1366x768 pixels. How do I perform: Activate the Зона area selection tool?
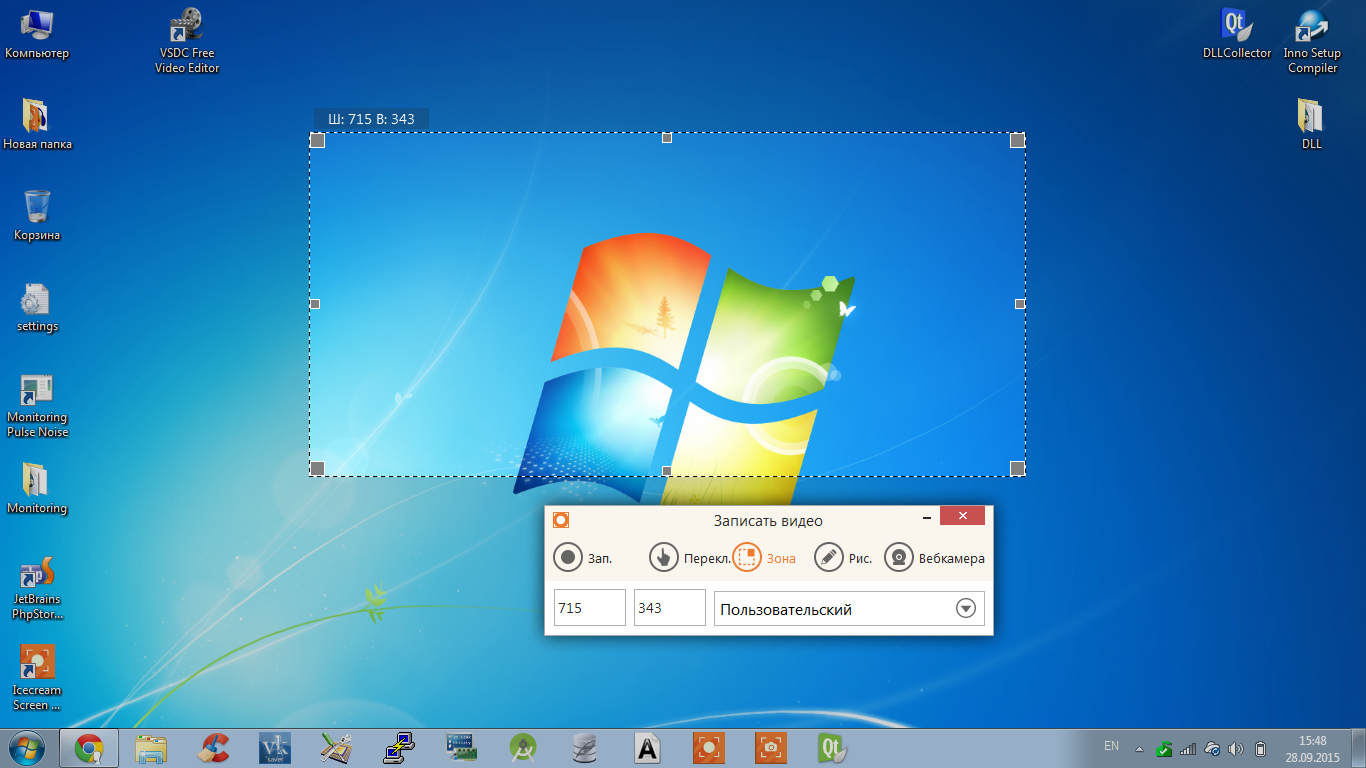coord(765,558)
